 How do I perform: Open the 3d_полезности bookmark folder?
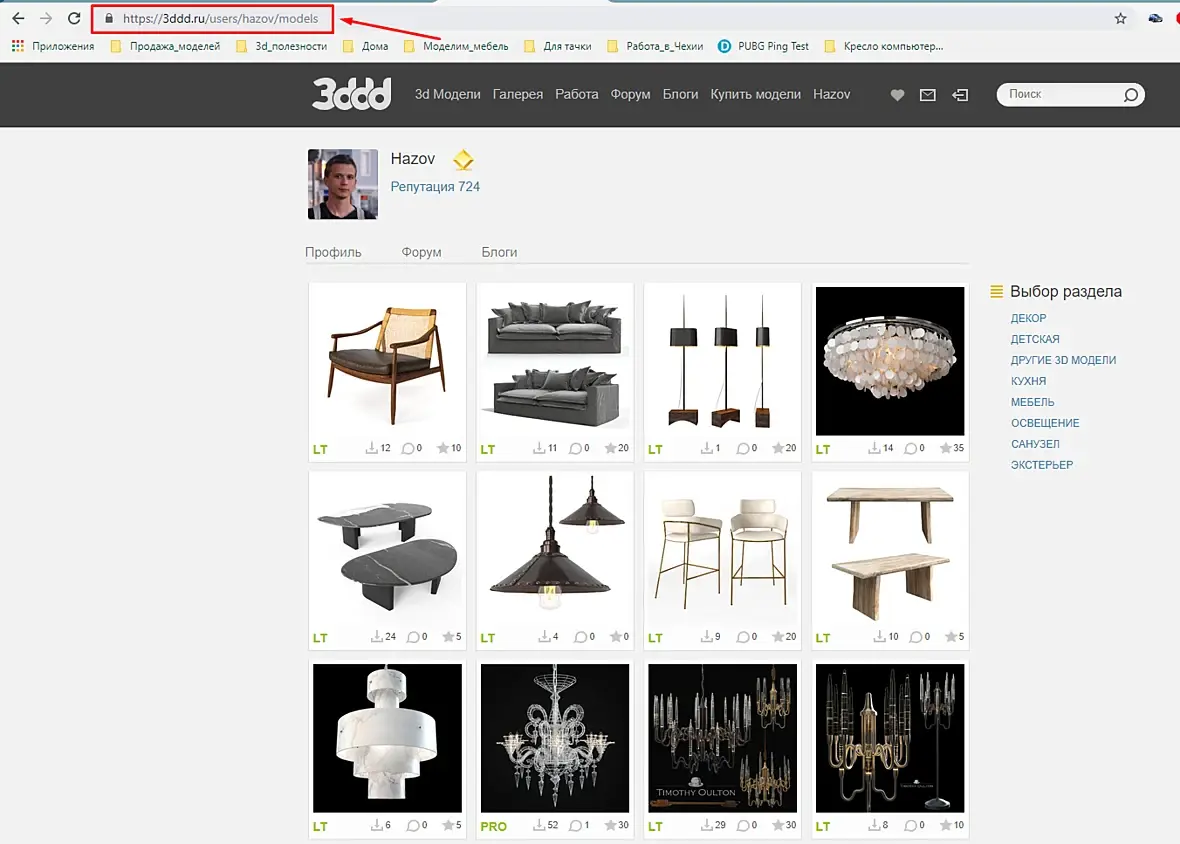(x=282, y=46)
